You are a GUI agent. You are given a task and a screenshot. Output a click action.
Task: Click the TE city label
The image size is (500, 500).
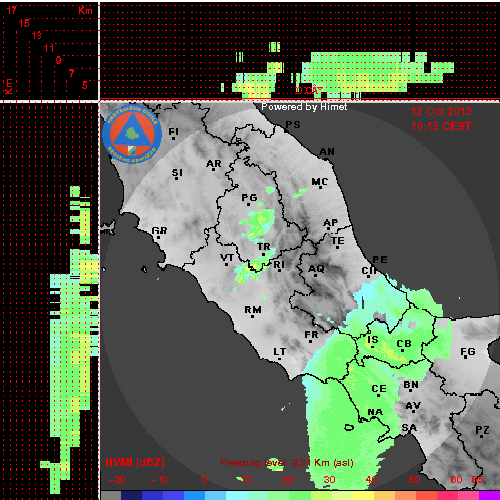[x=338, y=241]
